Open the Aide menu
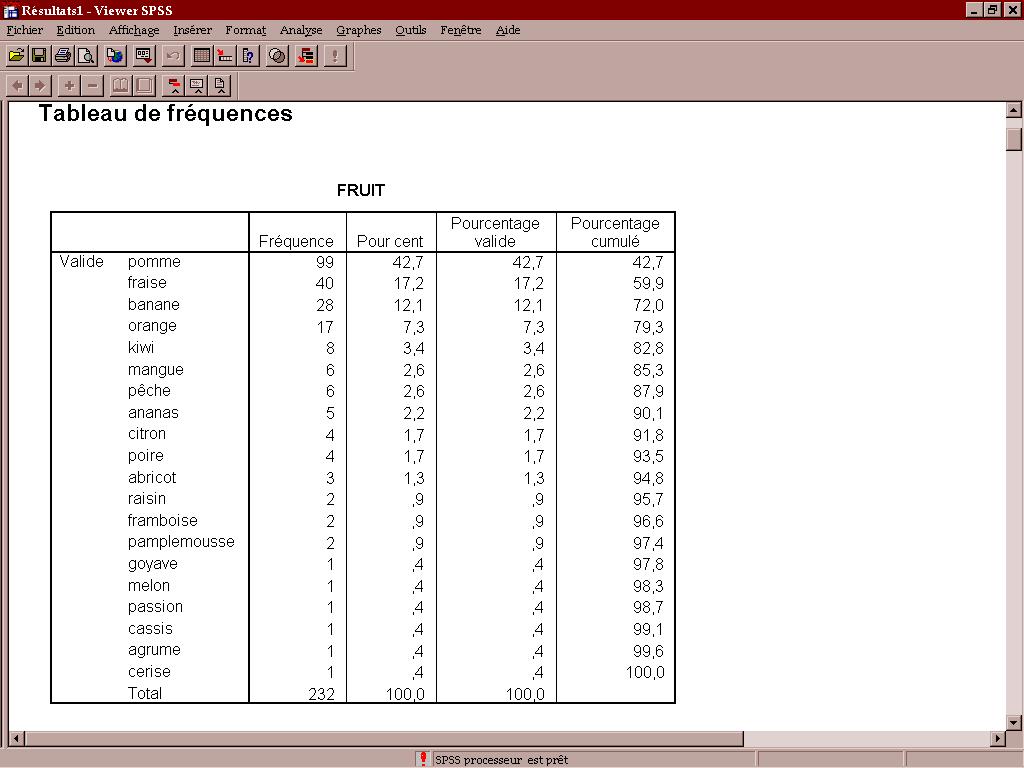This screenshot has width=1024, height=768. pos(507,30)
